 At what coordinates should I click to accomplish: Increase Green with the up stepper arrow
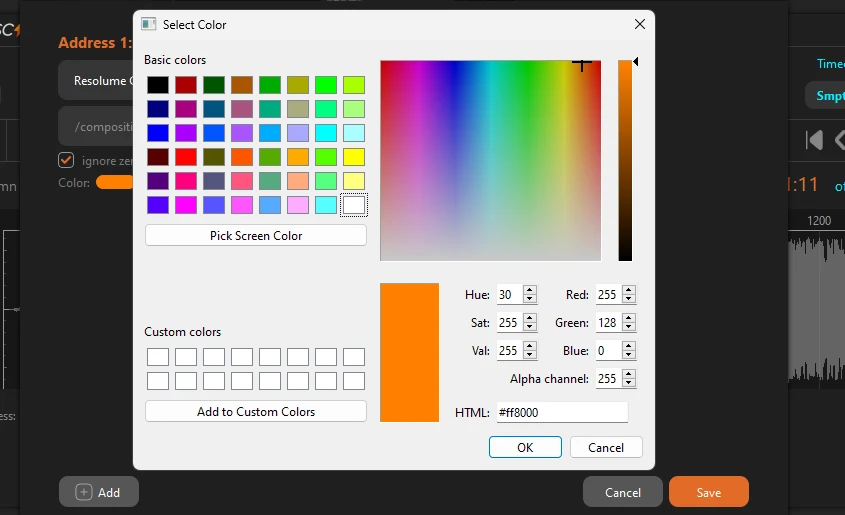[x=629, y=318]
